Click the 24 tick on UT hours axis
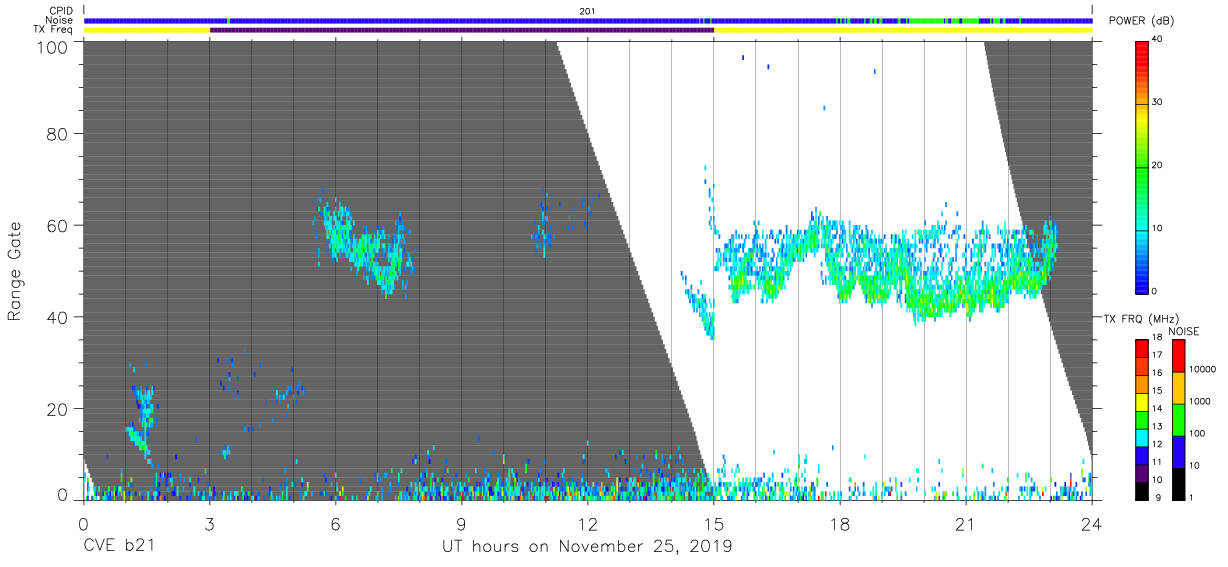 pos(1092,523)
